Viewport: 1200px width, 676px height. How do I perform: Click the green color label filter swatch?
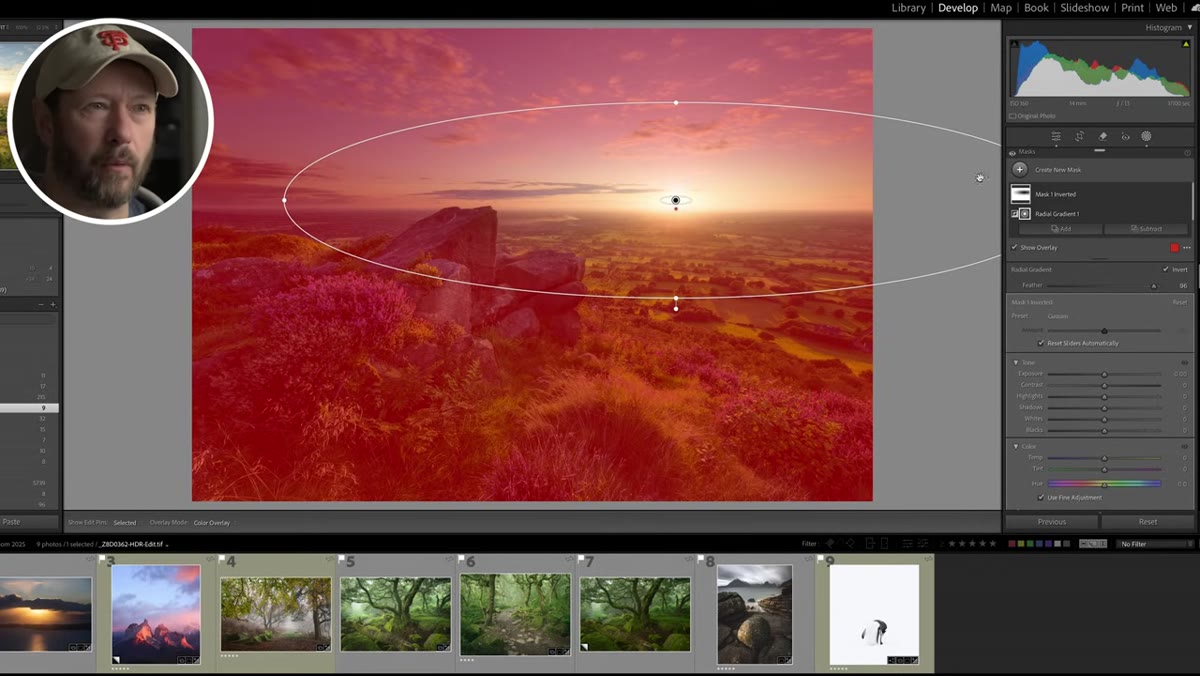pos(1029,544)
